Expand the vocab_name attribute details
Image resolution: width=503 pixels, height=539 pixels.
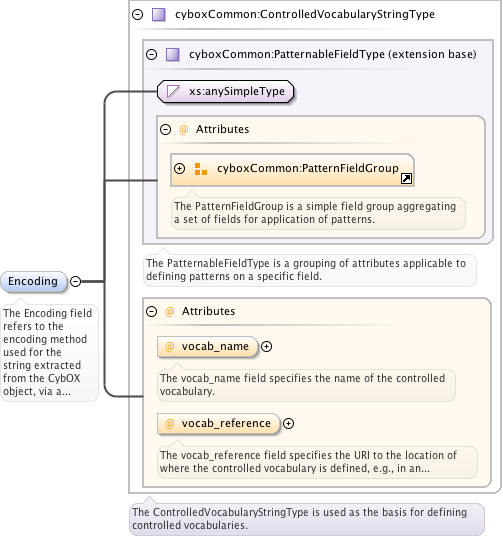tap(266, 346)
